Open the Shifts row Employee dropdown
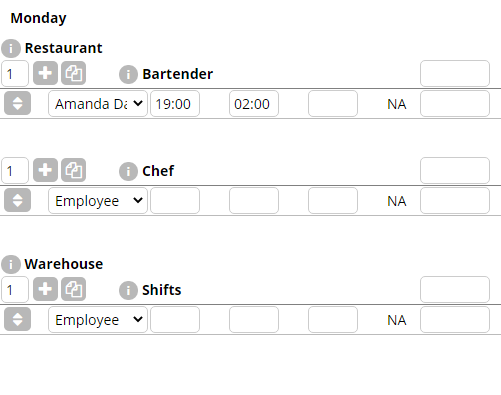Viewport: 501px width, 395px height. point(98,320)
